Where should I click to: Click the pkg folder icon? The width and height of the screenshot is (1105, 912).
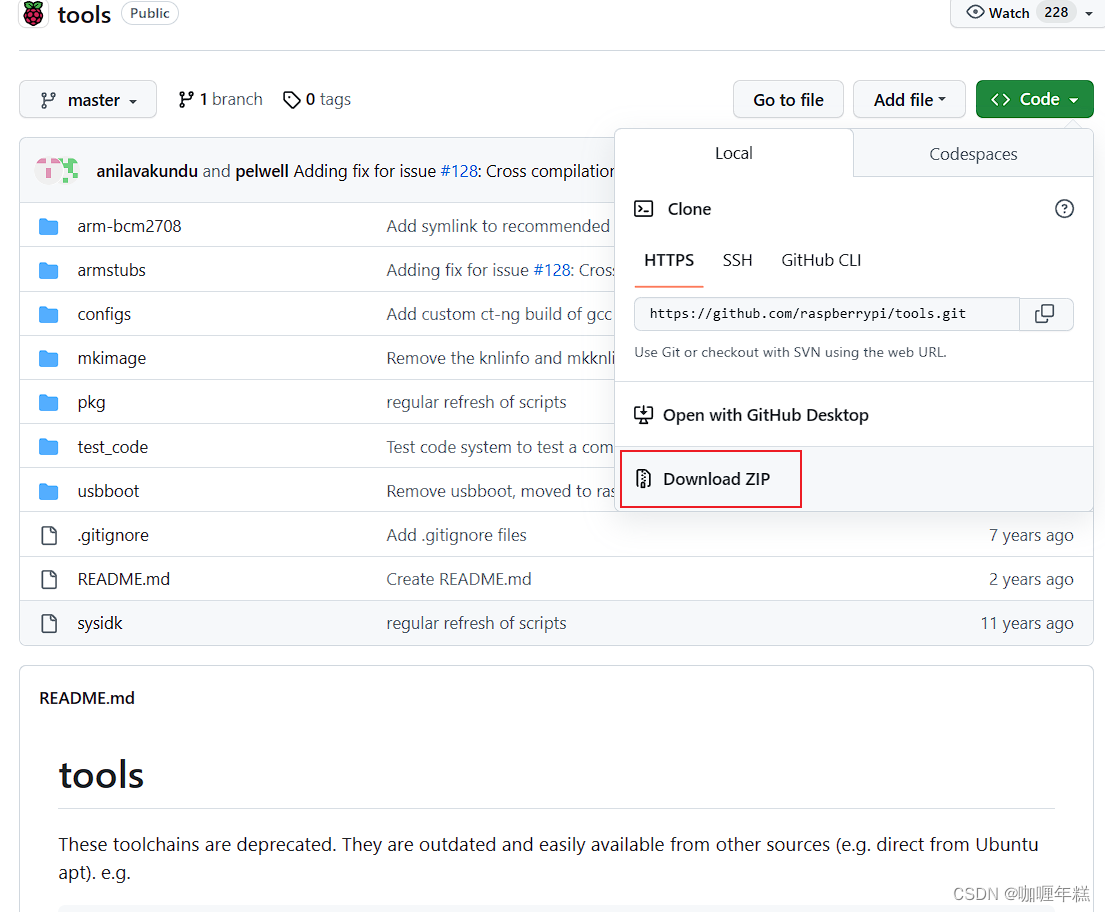tap(49, 402)
